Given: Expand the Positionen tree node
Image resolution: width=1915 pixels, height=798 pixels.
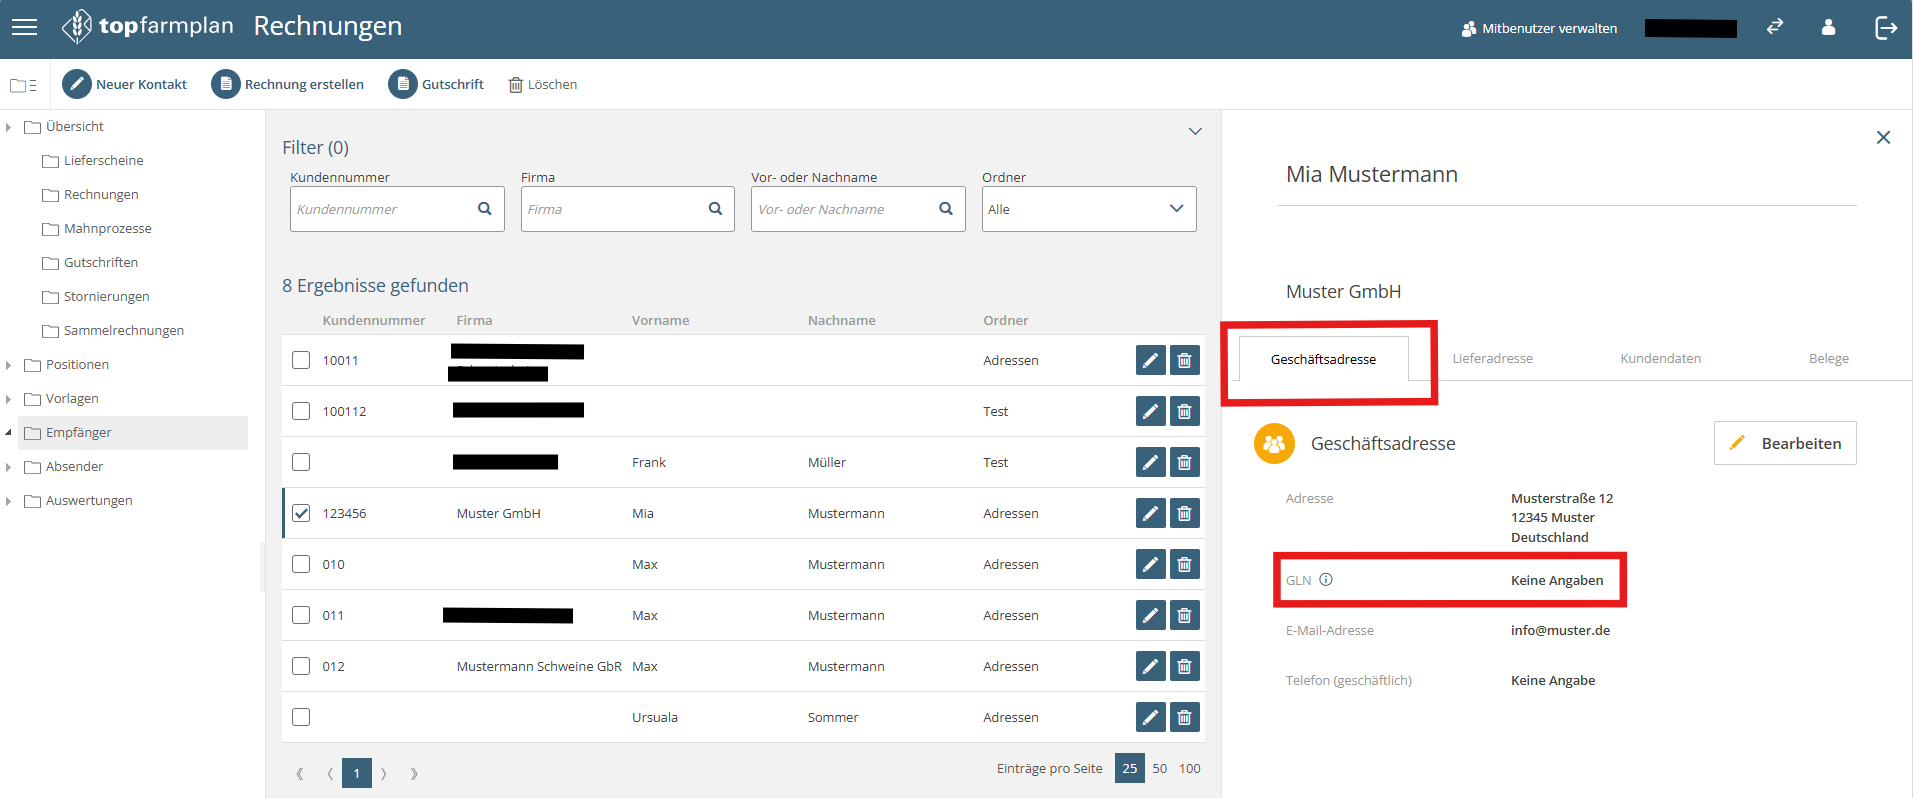Looking at the screenshot, I should coord(8,365).
